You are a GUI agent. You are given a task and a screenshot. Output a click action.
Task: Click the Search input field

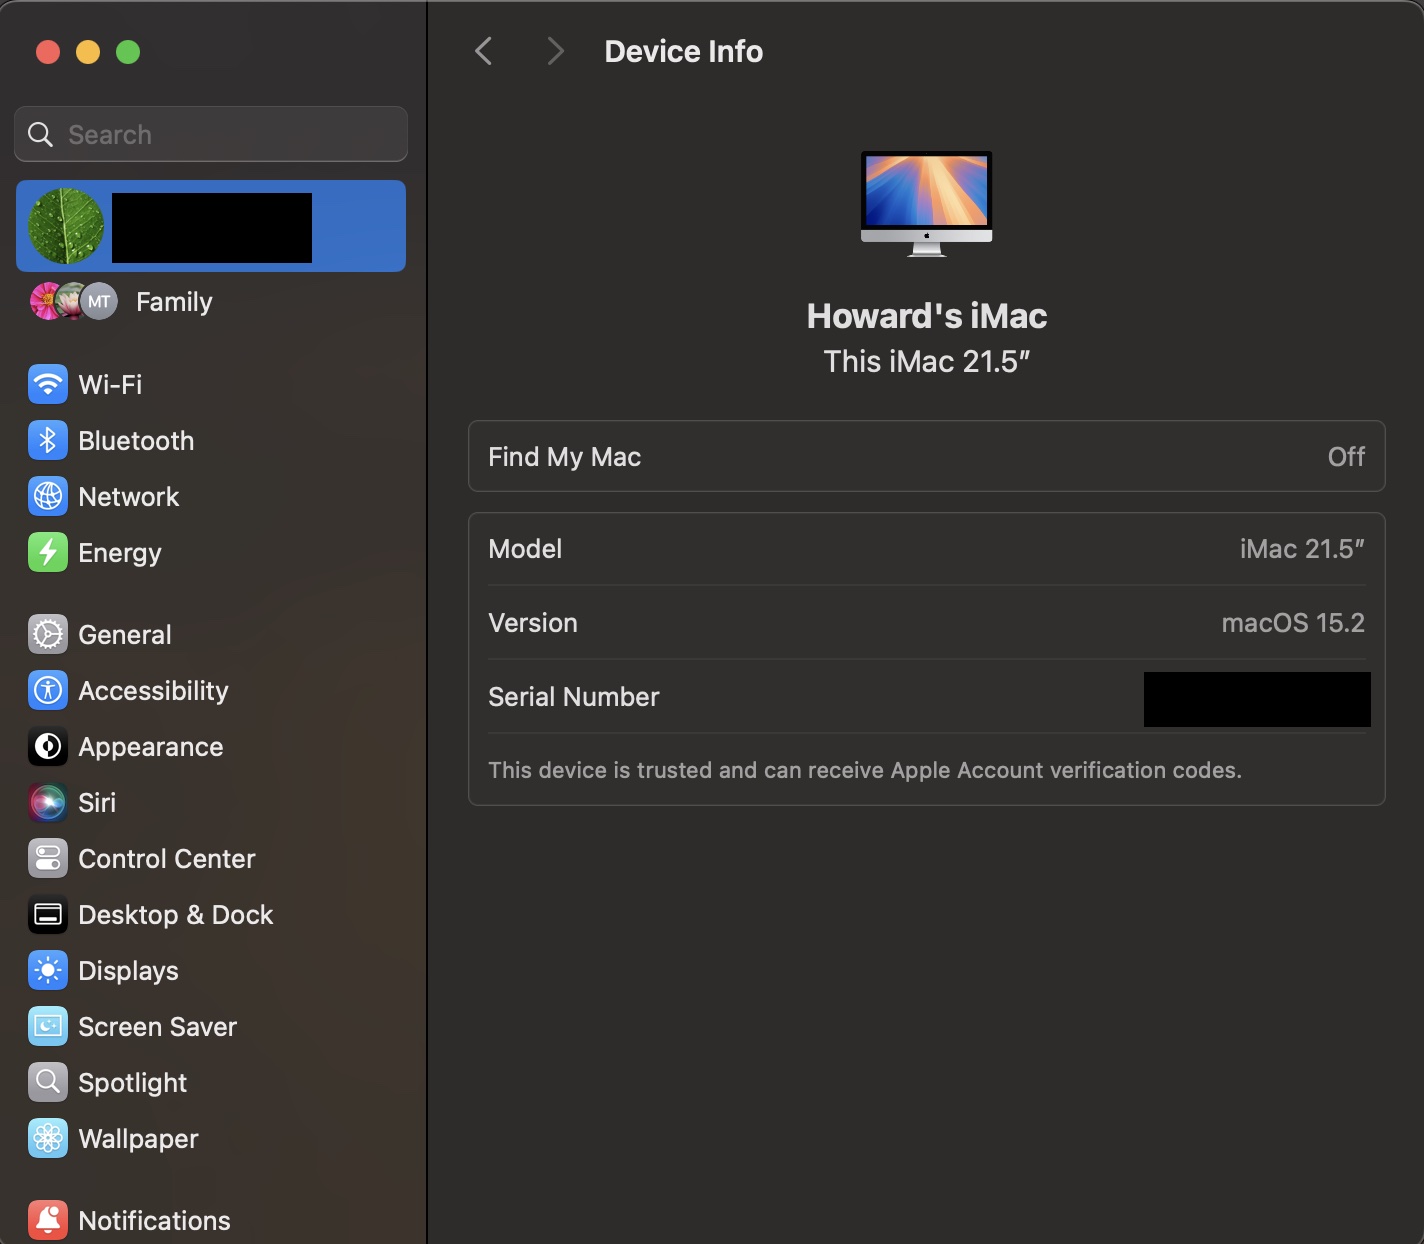pos(211,134)
